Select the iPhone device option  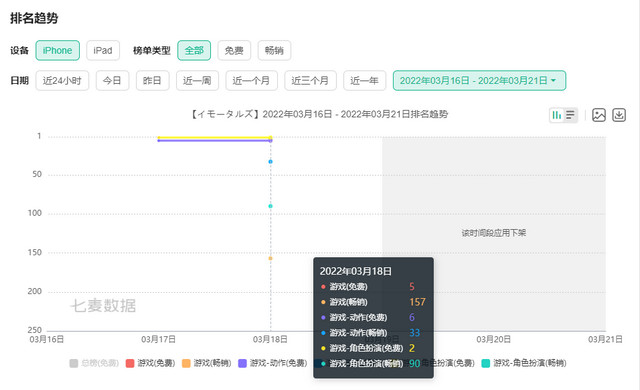coord(58,51)
